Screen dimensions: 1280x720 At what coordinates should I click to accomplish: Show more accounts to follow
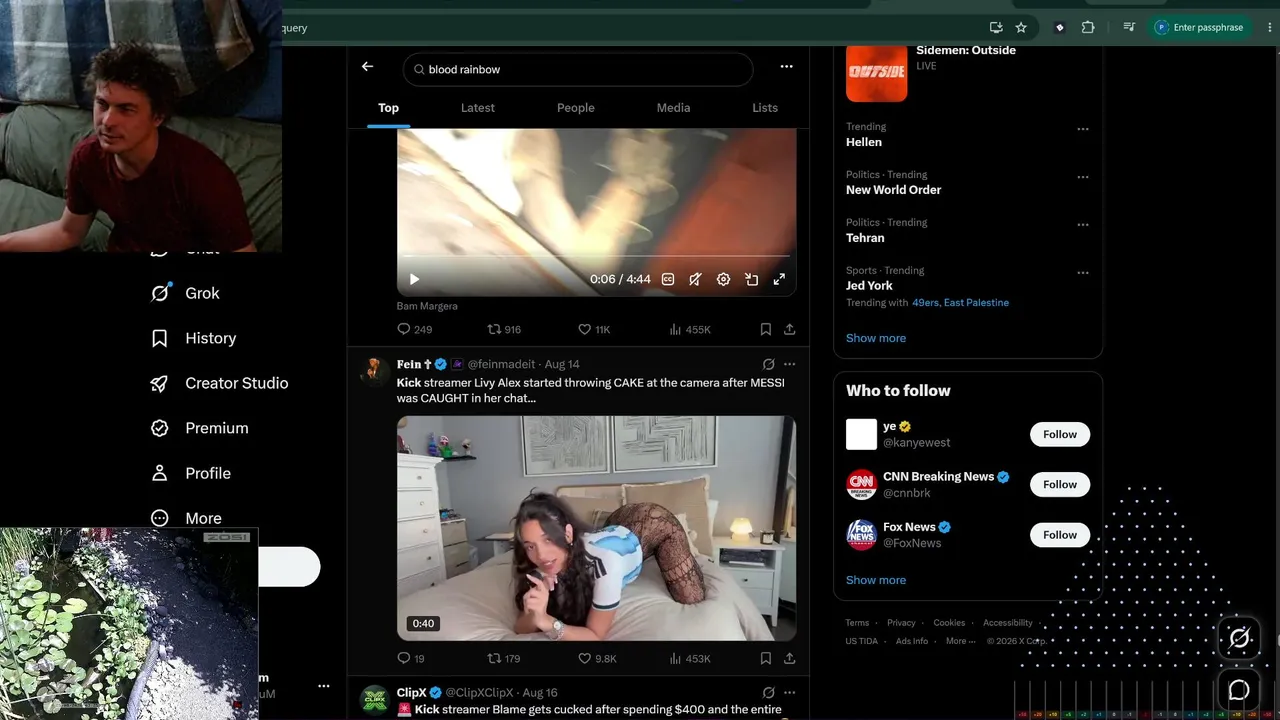[x=876, y=580]
